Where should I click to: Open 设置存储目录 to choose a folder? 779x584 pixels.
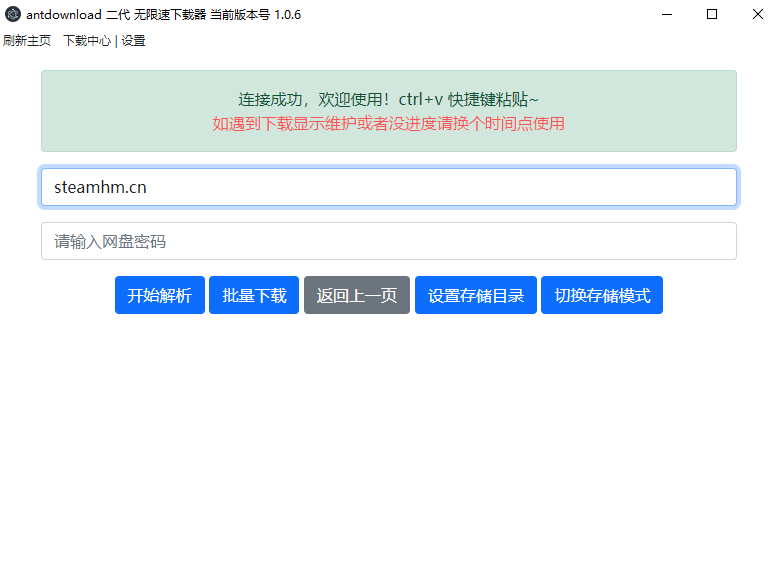[476, 295]
